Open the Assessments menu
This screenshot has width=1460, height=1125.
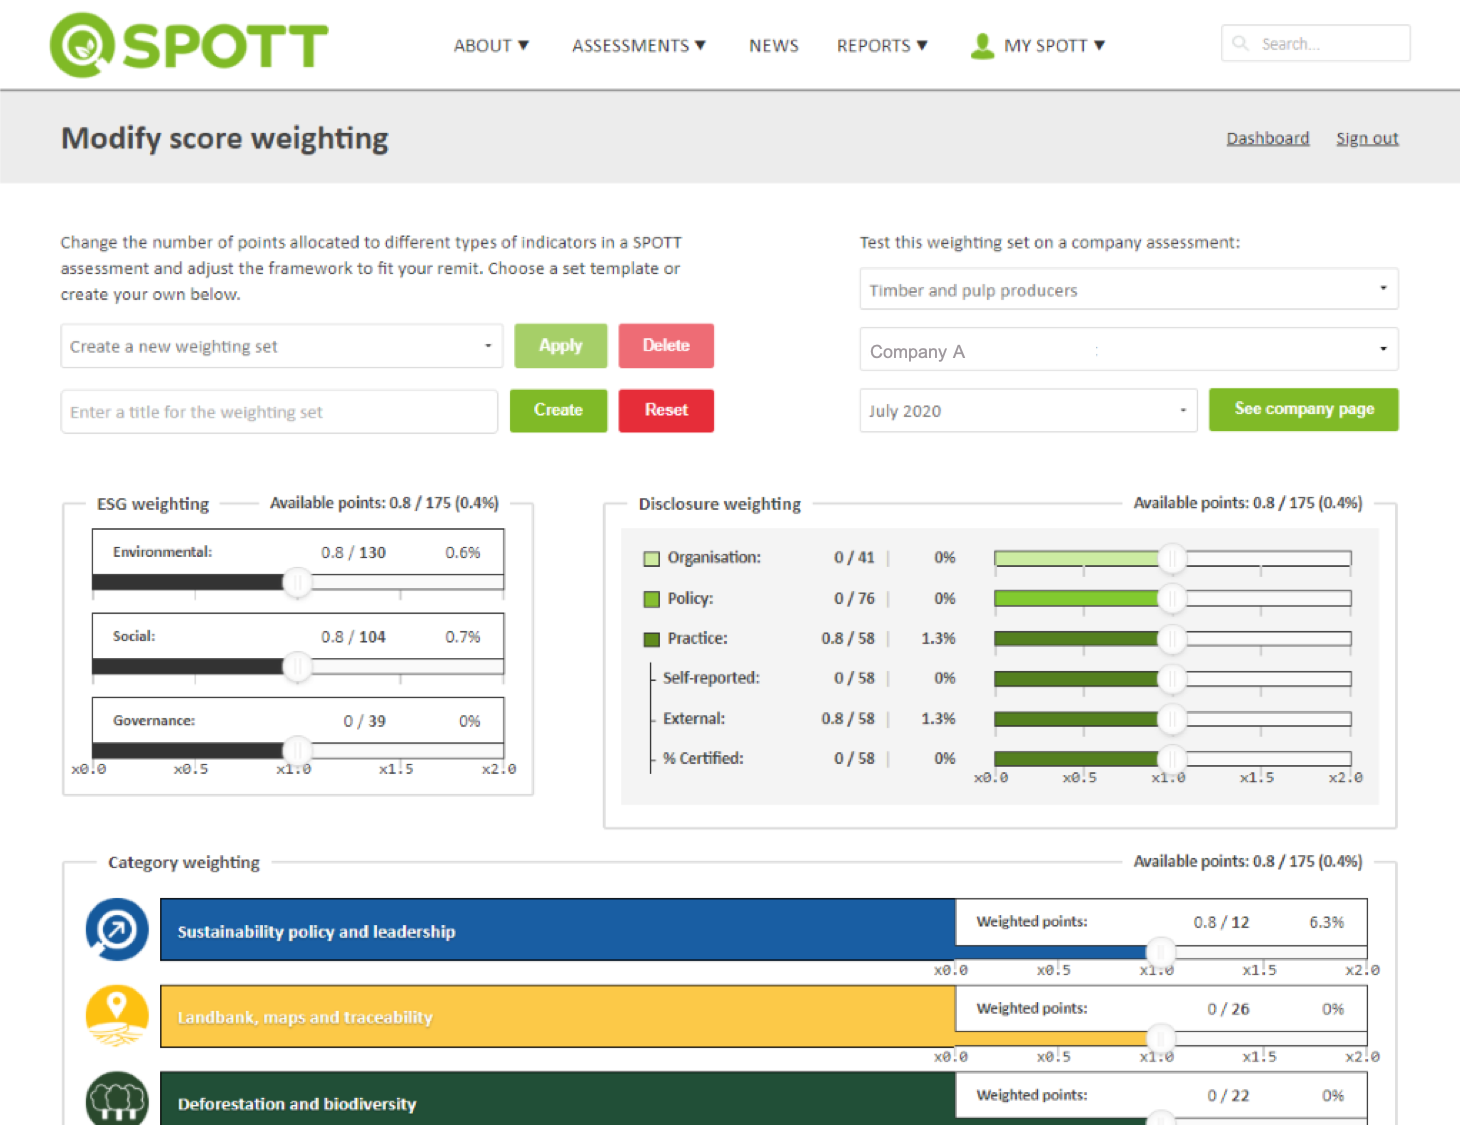[639, 45]
